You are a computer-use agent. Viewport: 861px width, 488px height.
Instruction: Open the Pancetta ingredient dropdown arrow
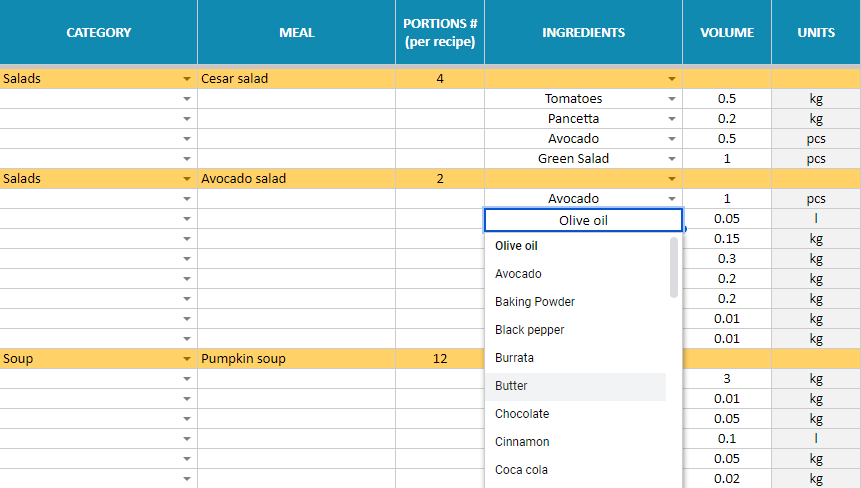pos(672,119)
